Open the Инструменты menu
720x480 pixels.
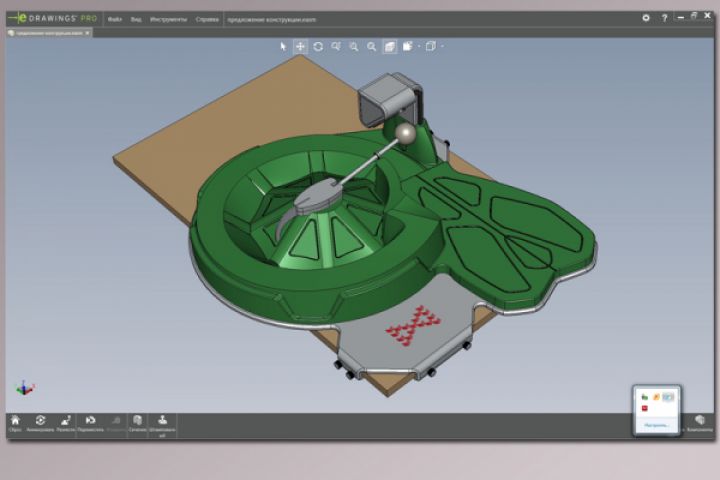click(169, 19)
